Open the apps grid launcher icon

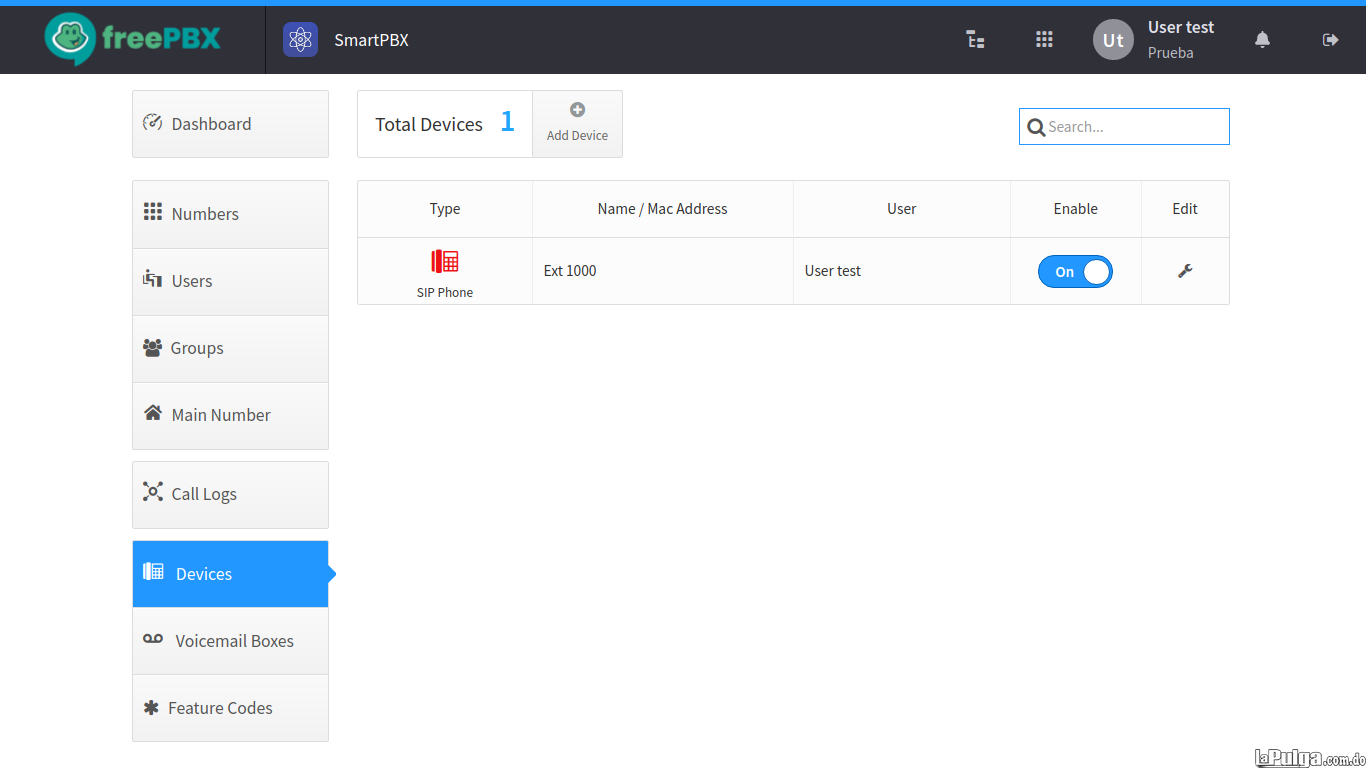click(x=1044, y=40)
